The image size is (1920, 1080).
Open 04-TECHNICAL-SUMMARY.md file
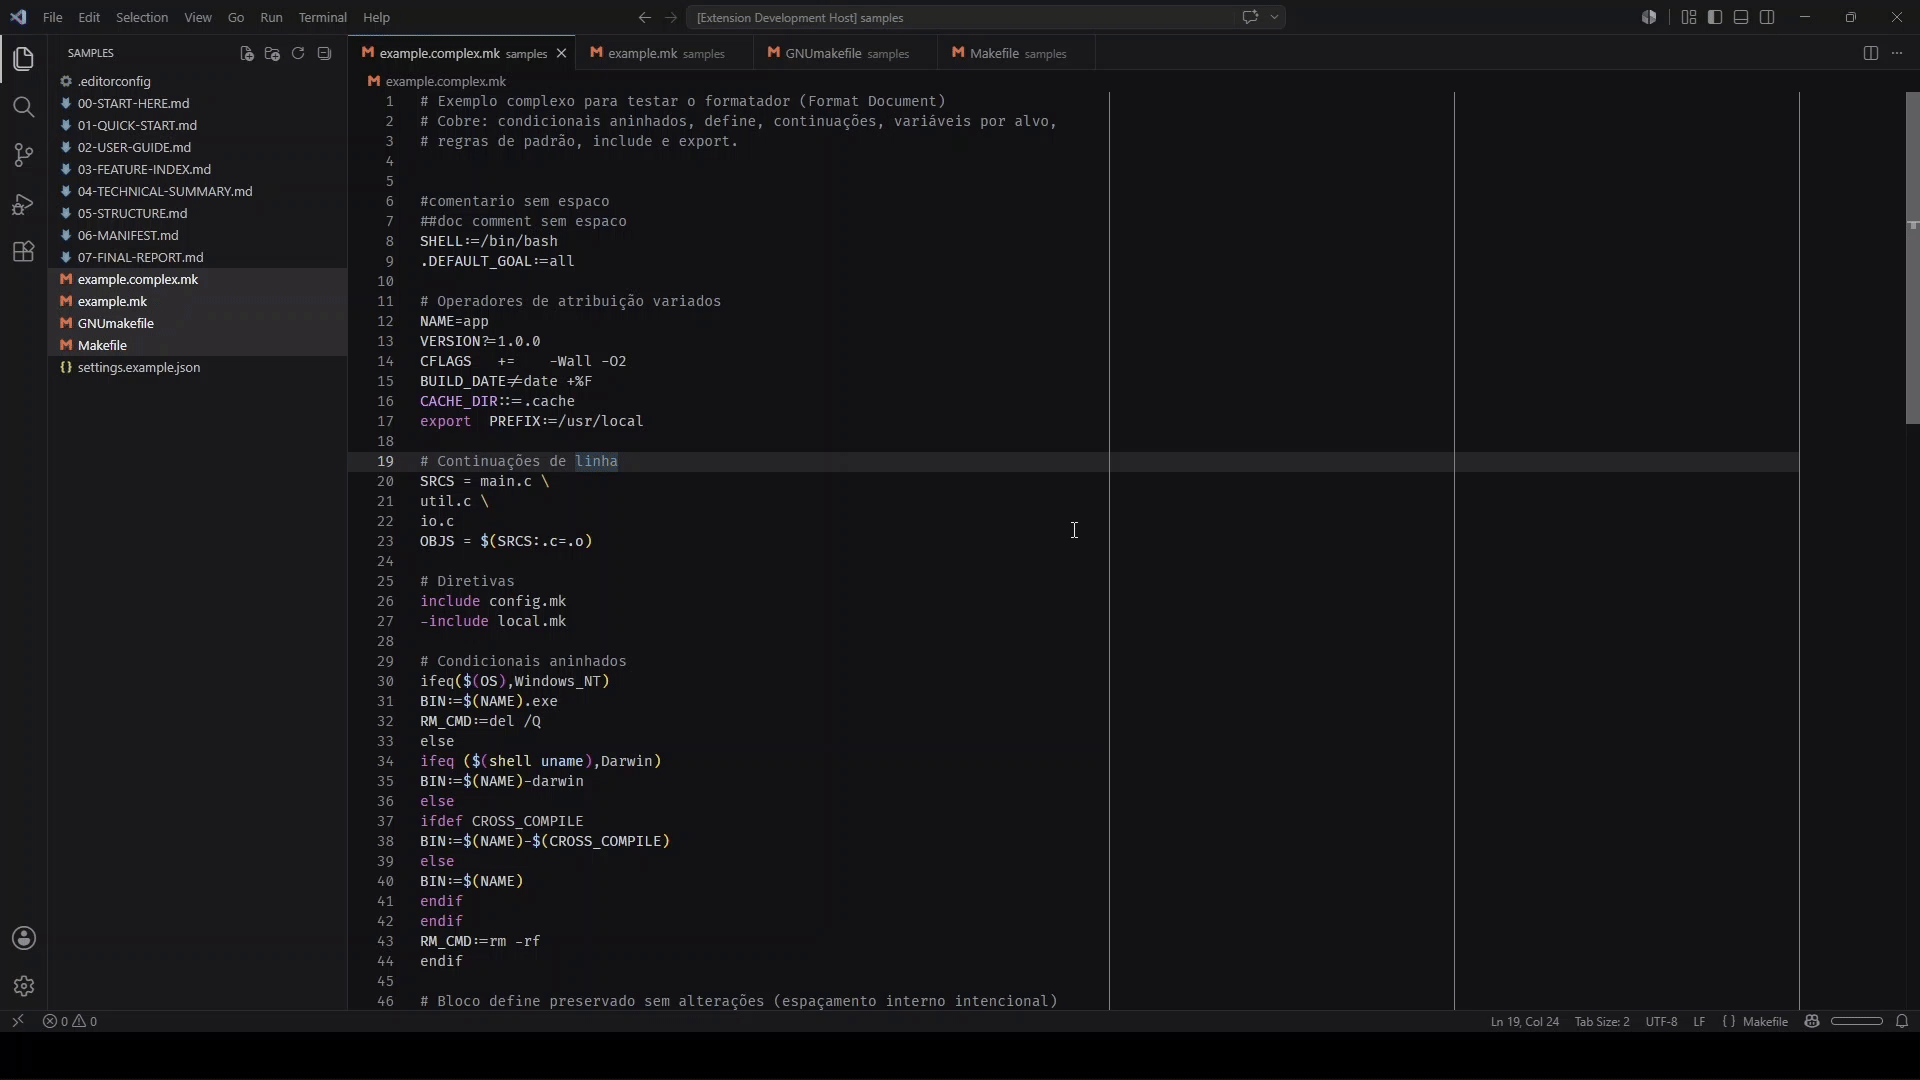click(197, 191)
